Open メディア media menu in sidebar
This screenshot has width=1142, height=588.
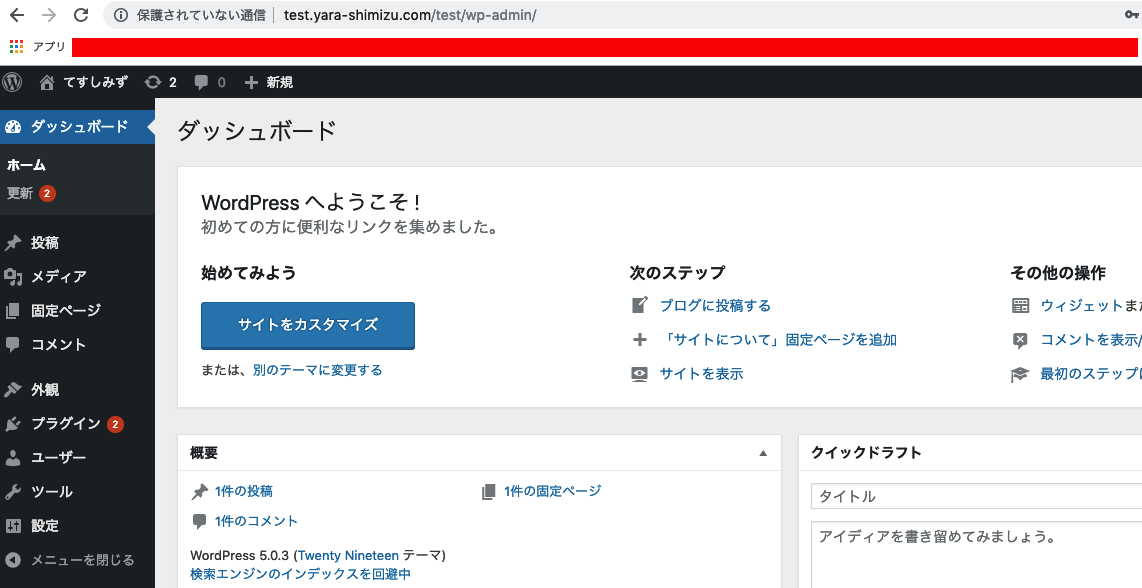click(58, 277)
